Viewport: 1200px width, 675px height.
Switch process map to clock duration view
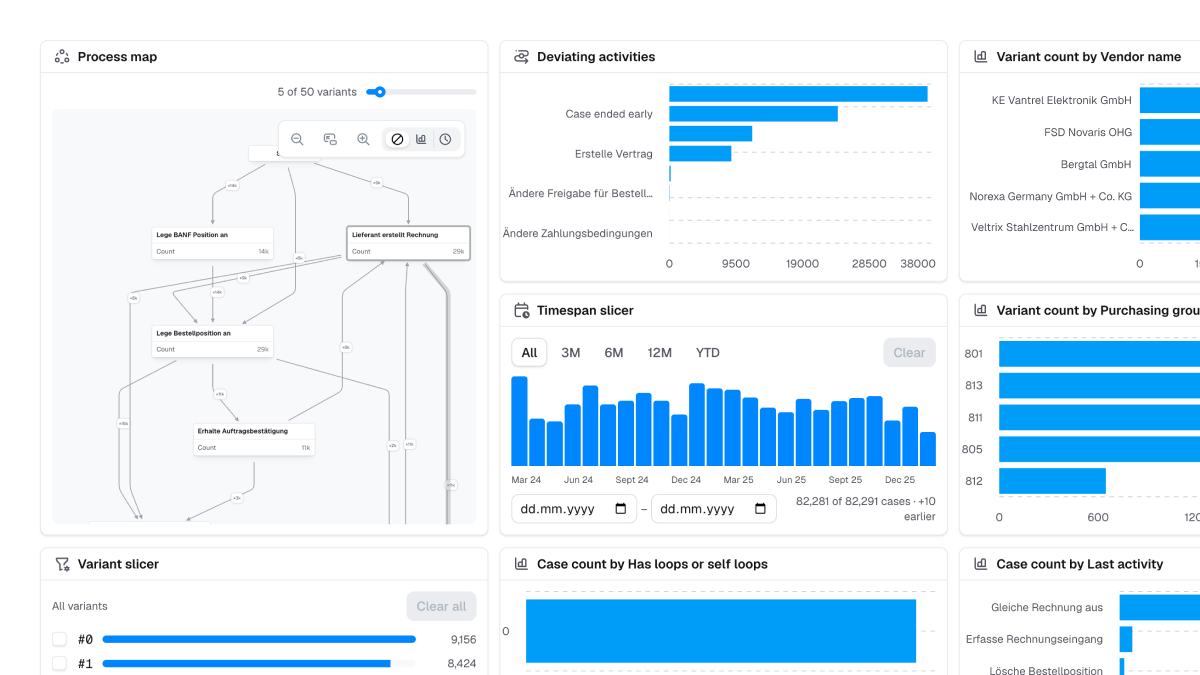(x=445, y=139)
